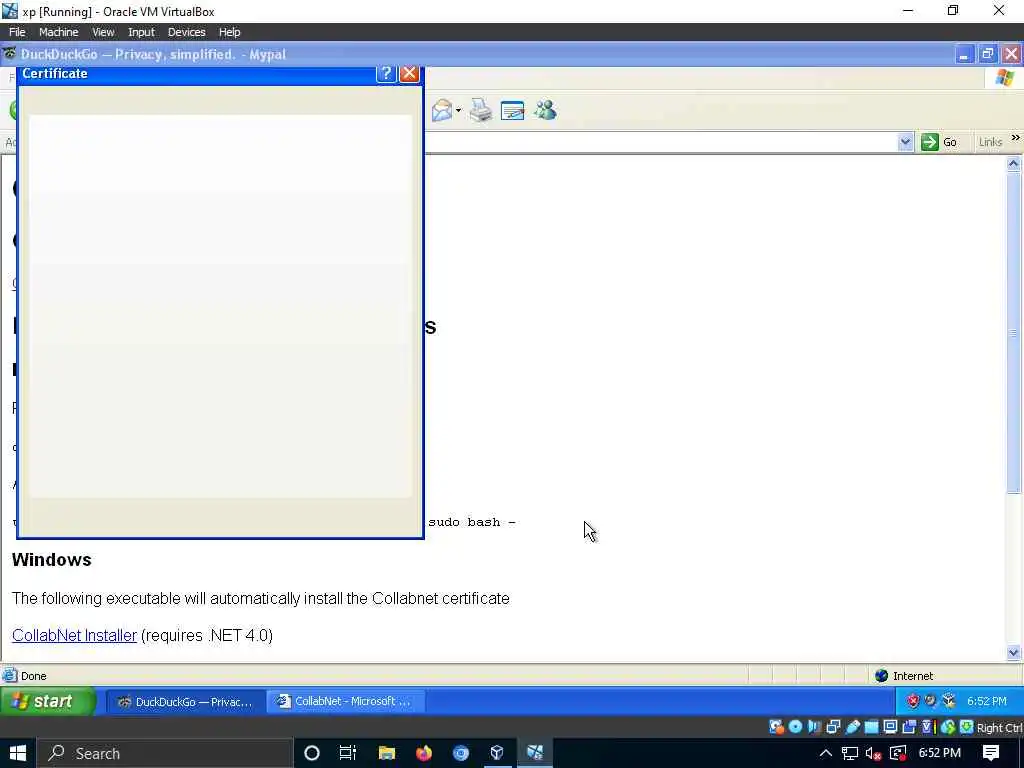Click the Right Ctrl host key label
This screenshot has height=768, width=1024.
pos(1000,728)
